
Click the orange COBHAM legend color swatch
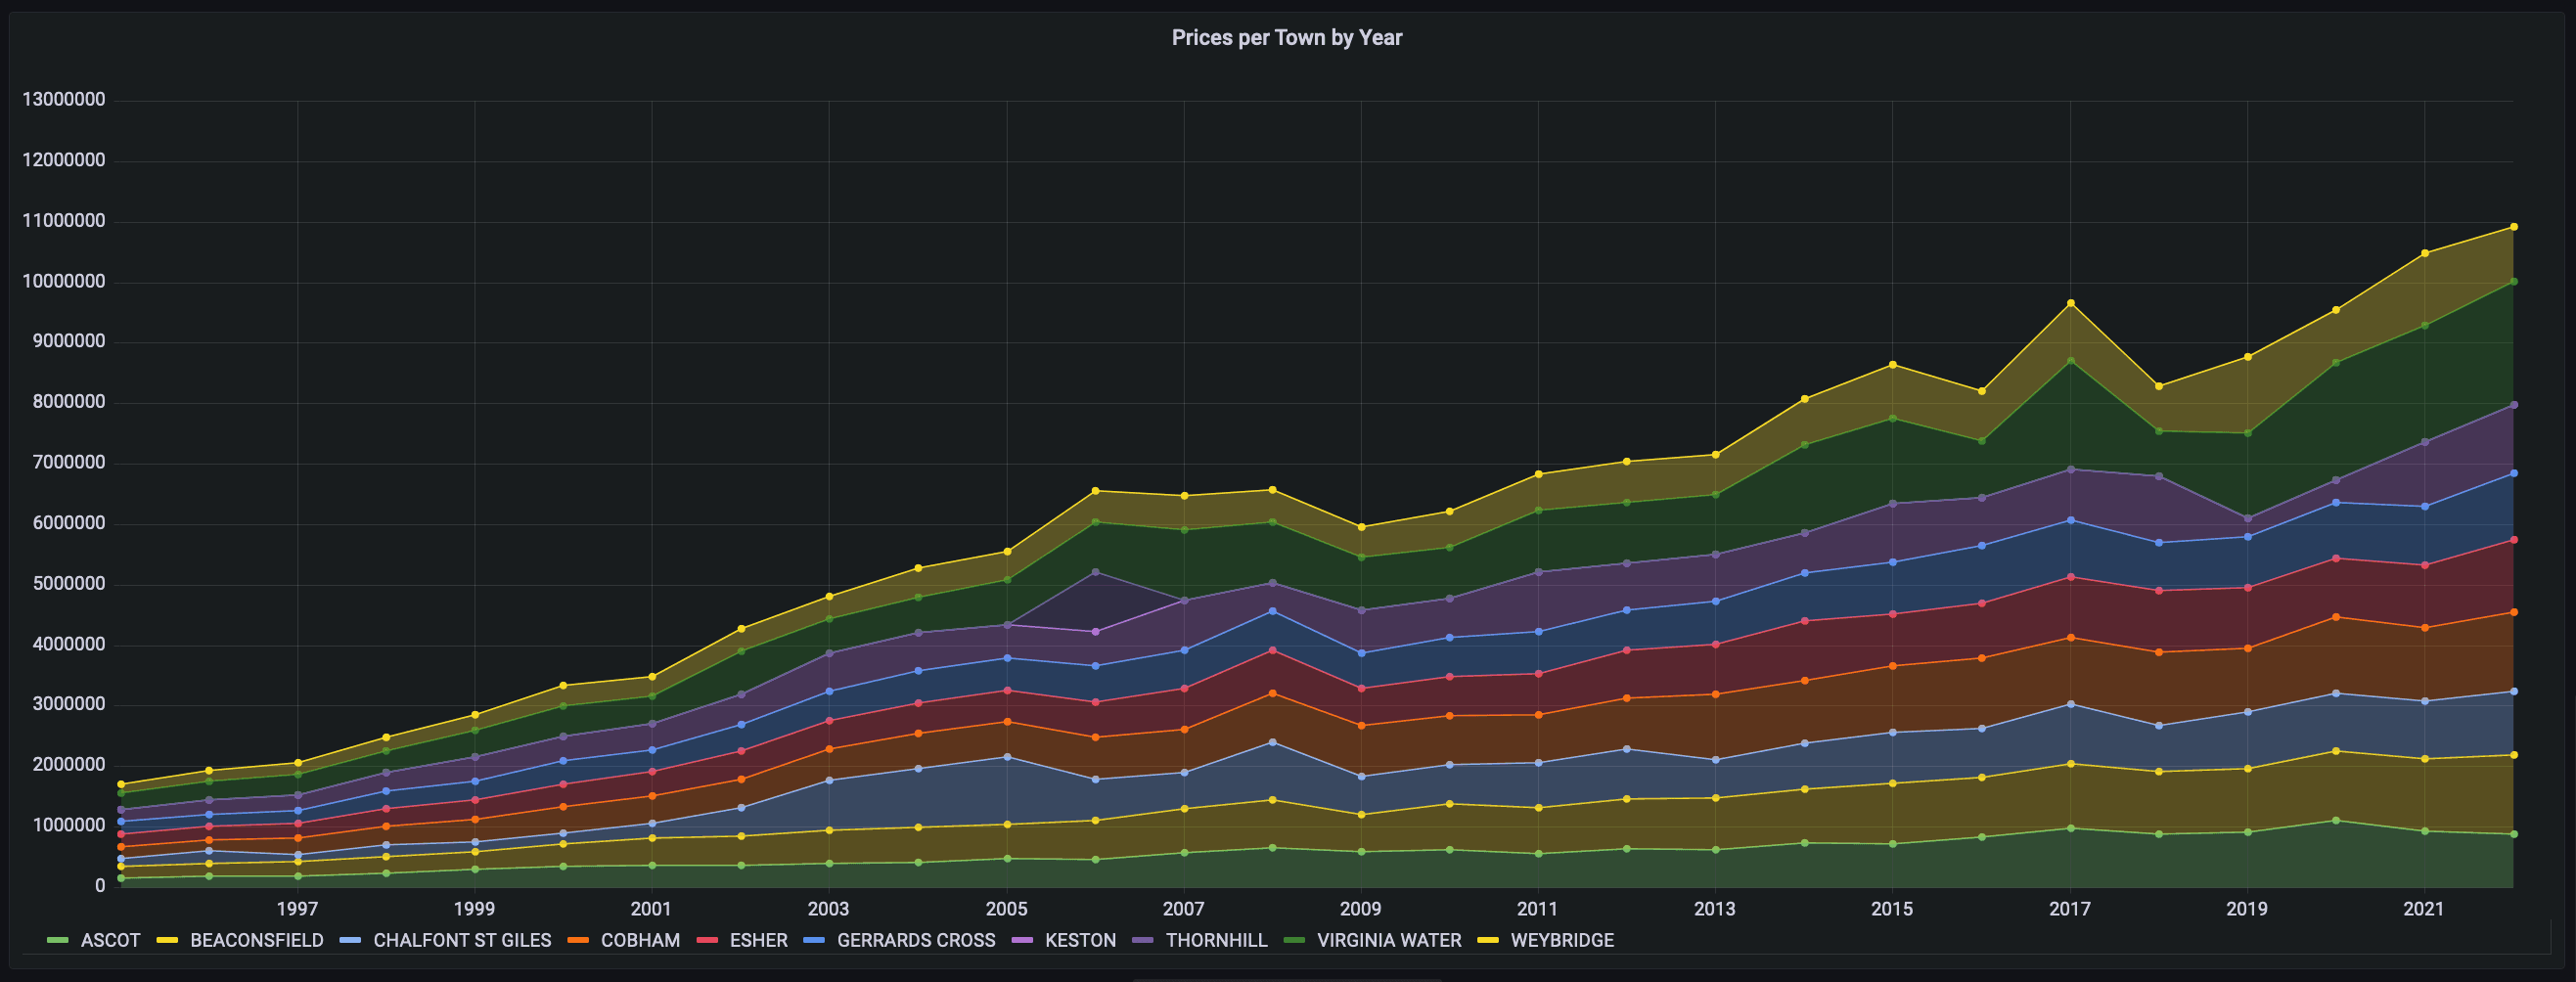click(578, 940)
